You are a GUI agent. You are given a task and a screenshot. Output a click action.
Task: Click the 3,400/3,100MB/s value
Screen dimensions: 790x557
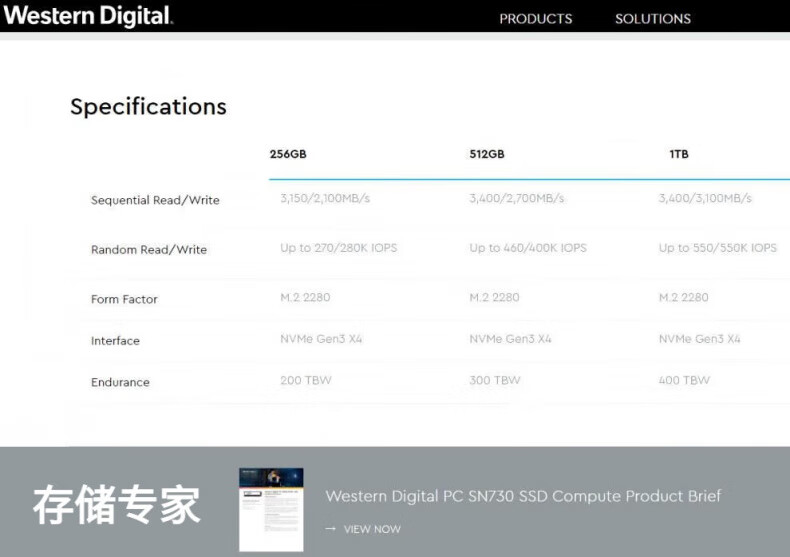[x=705, y=198]
